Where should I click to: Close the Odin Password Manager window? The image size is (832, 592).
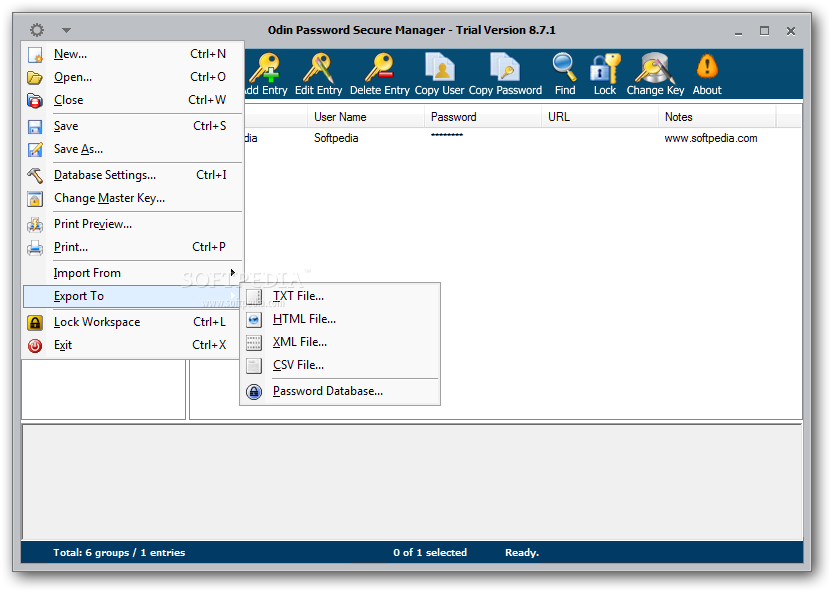pos(791,31)
